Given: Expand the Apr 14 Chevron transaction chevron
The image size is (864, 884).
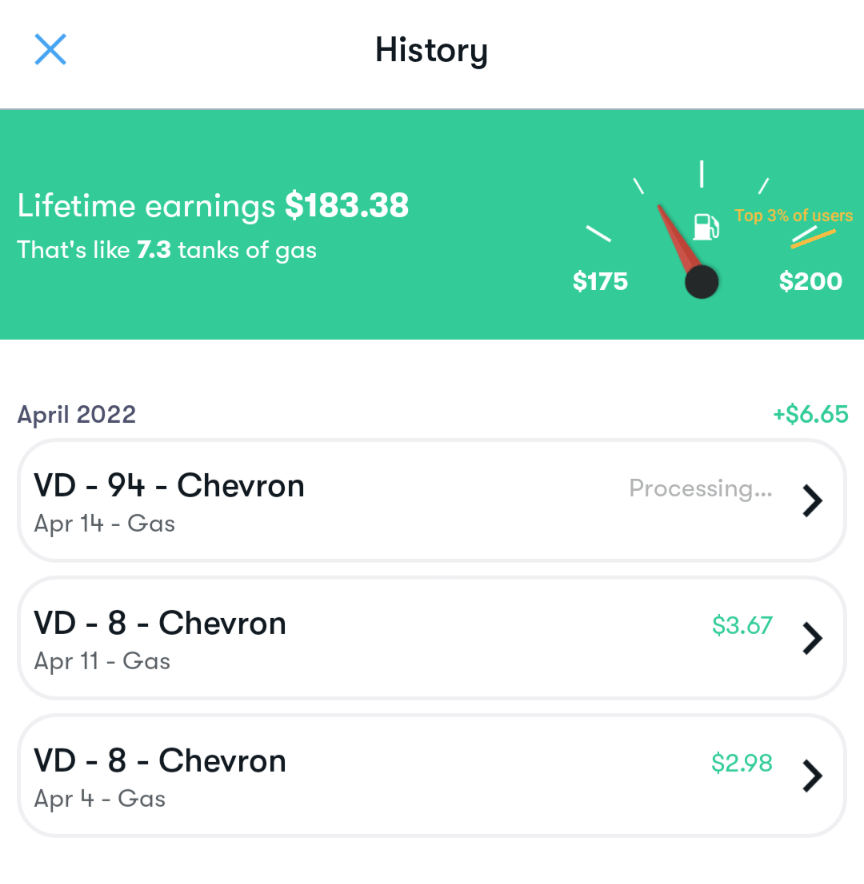Looking at the screenshot, I should point(813,500).
